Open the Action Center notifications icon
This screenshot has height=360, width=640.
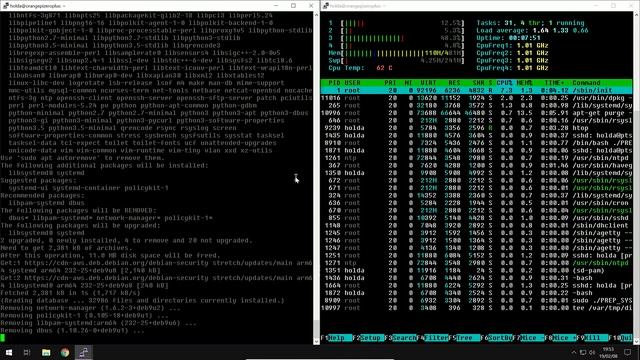[627, 352]
